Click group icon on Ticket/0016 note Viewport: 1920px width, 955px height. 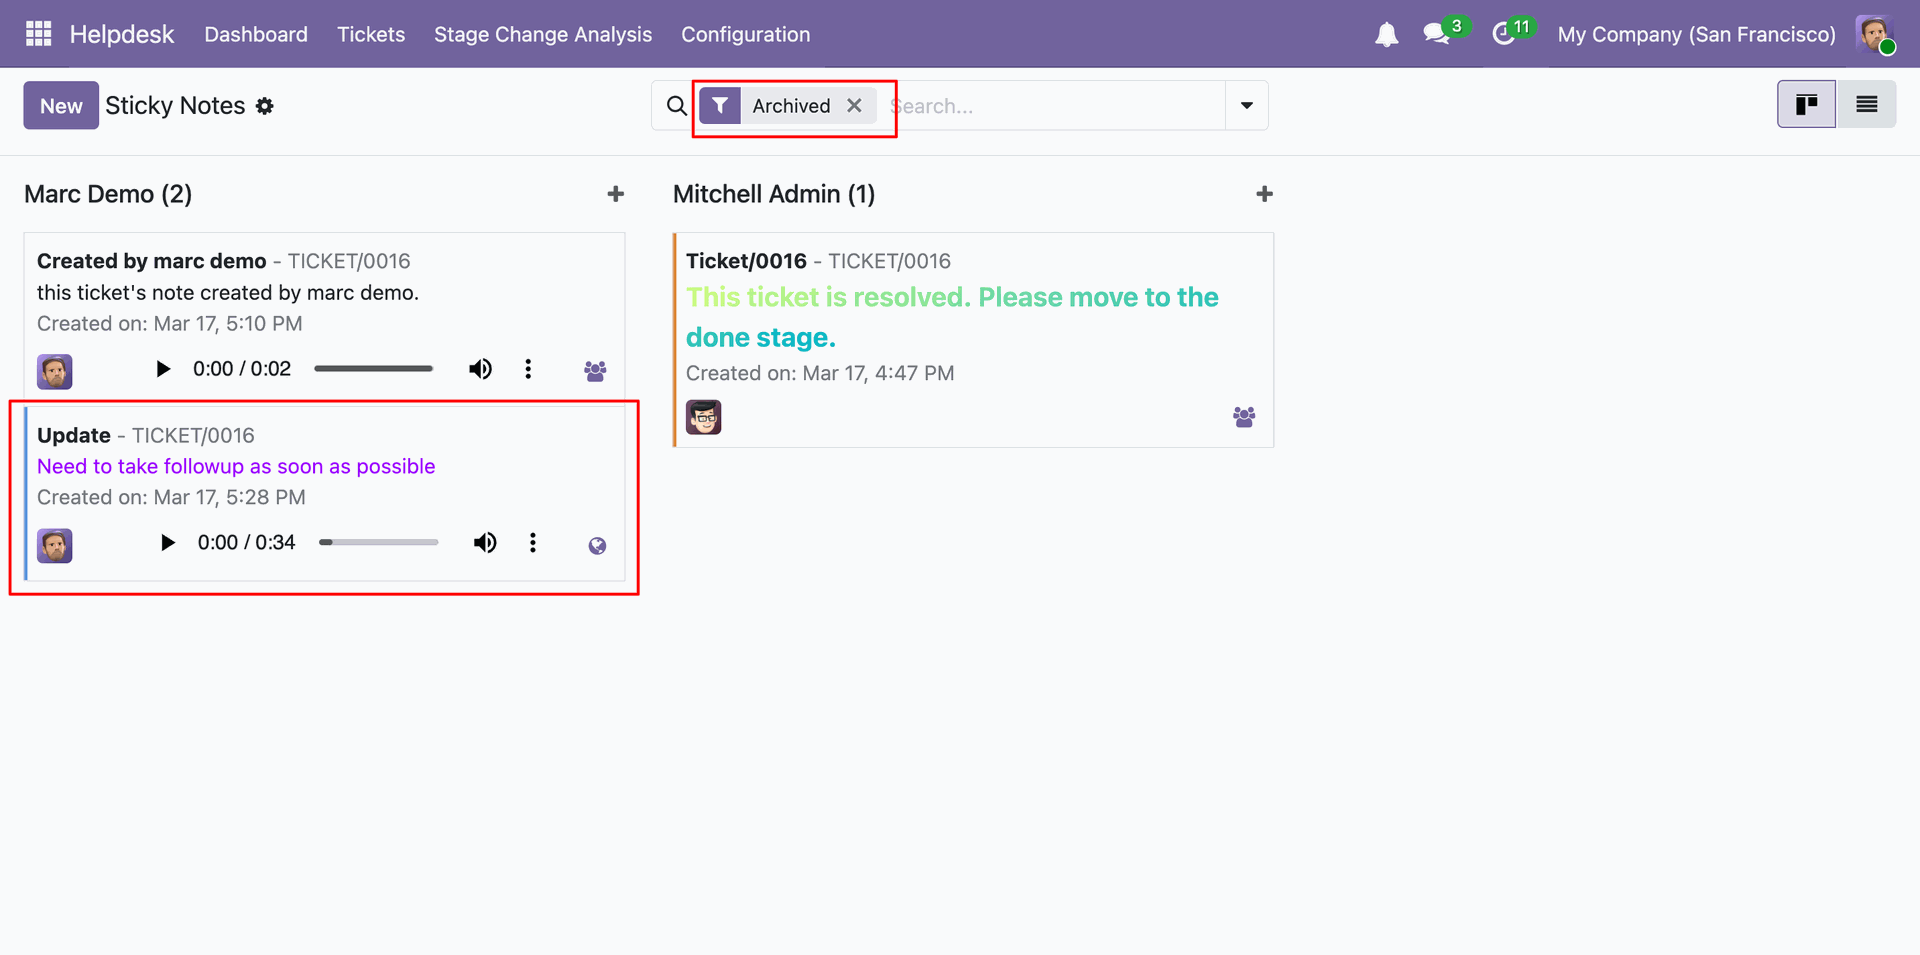[1244, 417]
